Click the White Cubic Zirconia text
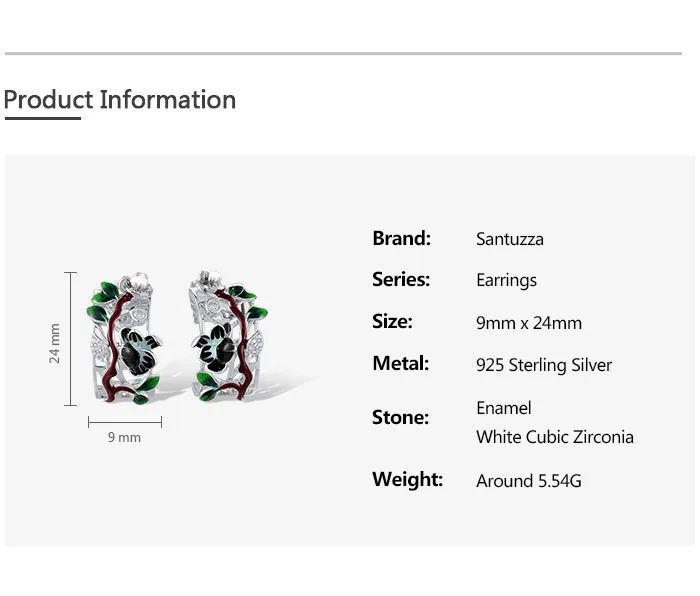Screen dimensions: 700x596 pos(555,437)
